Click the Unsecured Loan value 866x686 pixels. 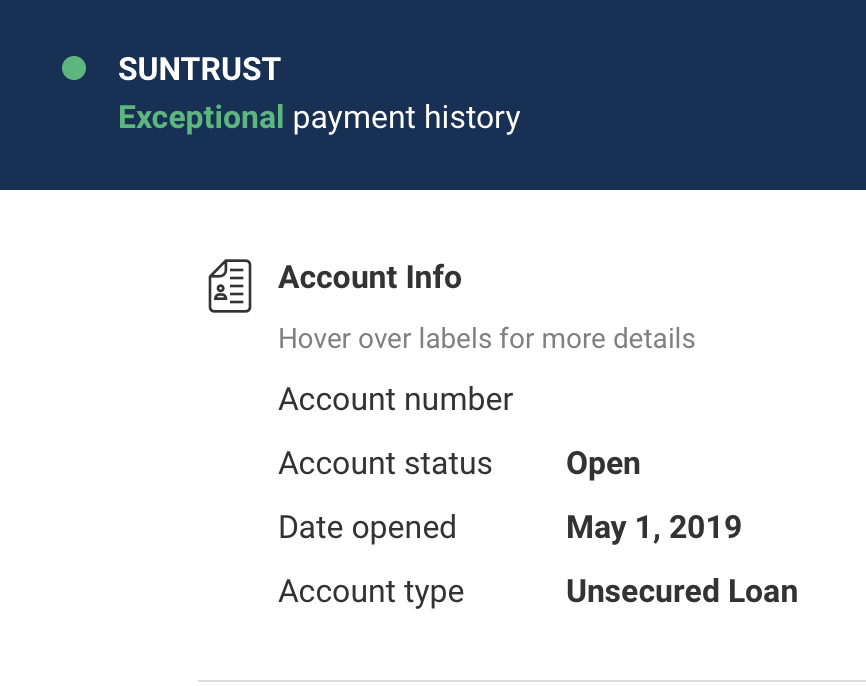[682, 591]
